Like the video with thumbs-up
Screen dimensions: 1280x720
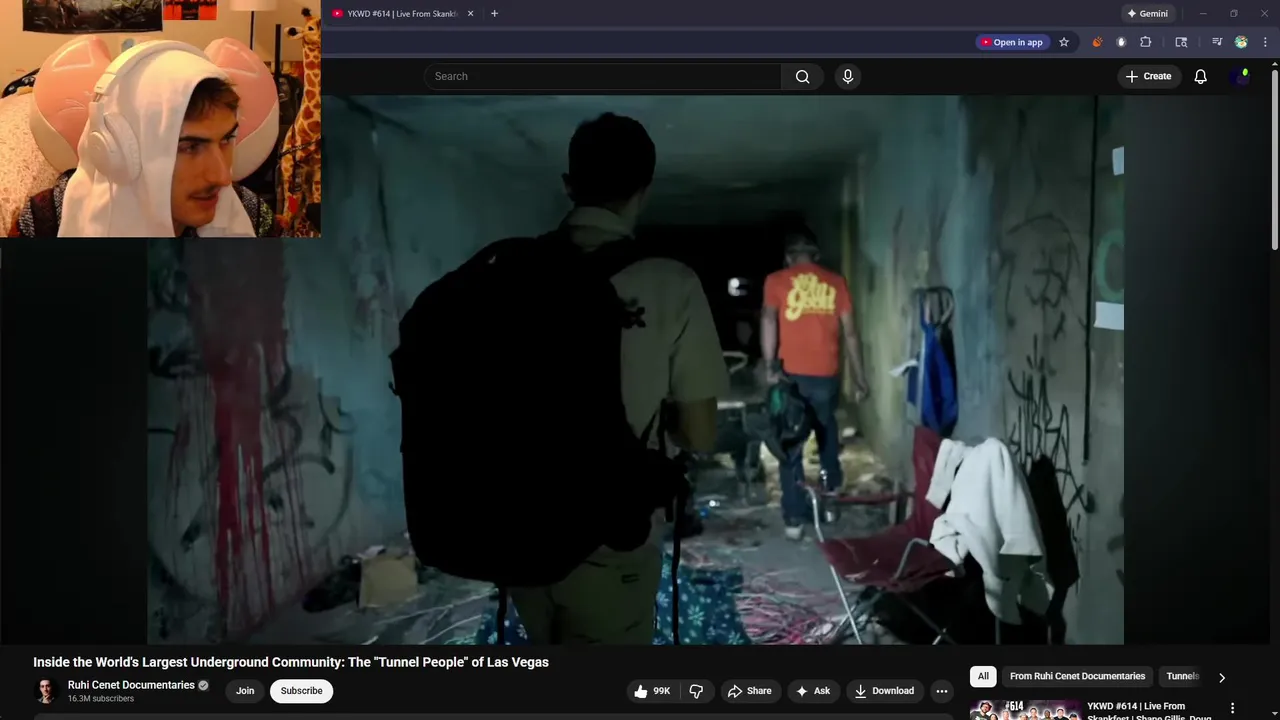(651, 691)
